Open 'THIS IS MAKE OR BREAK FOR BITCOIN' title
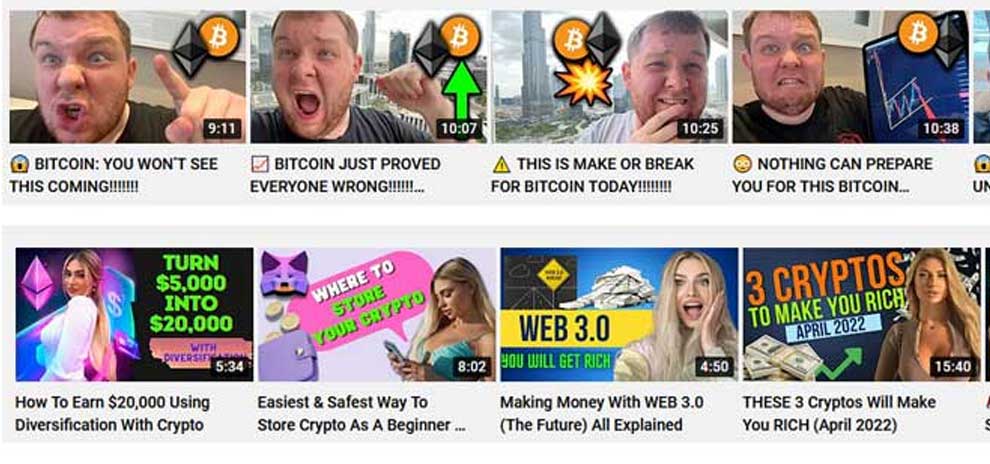The image size is (990, 464). (592, 175)
